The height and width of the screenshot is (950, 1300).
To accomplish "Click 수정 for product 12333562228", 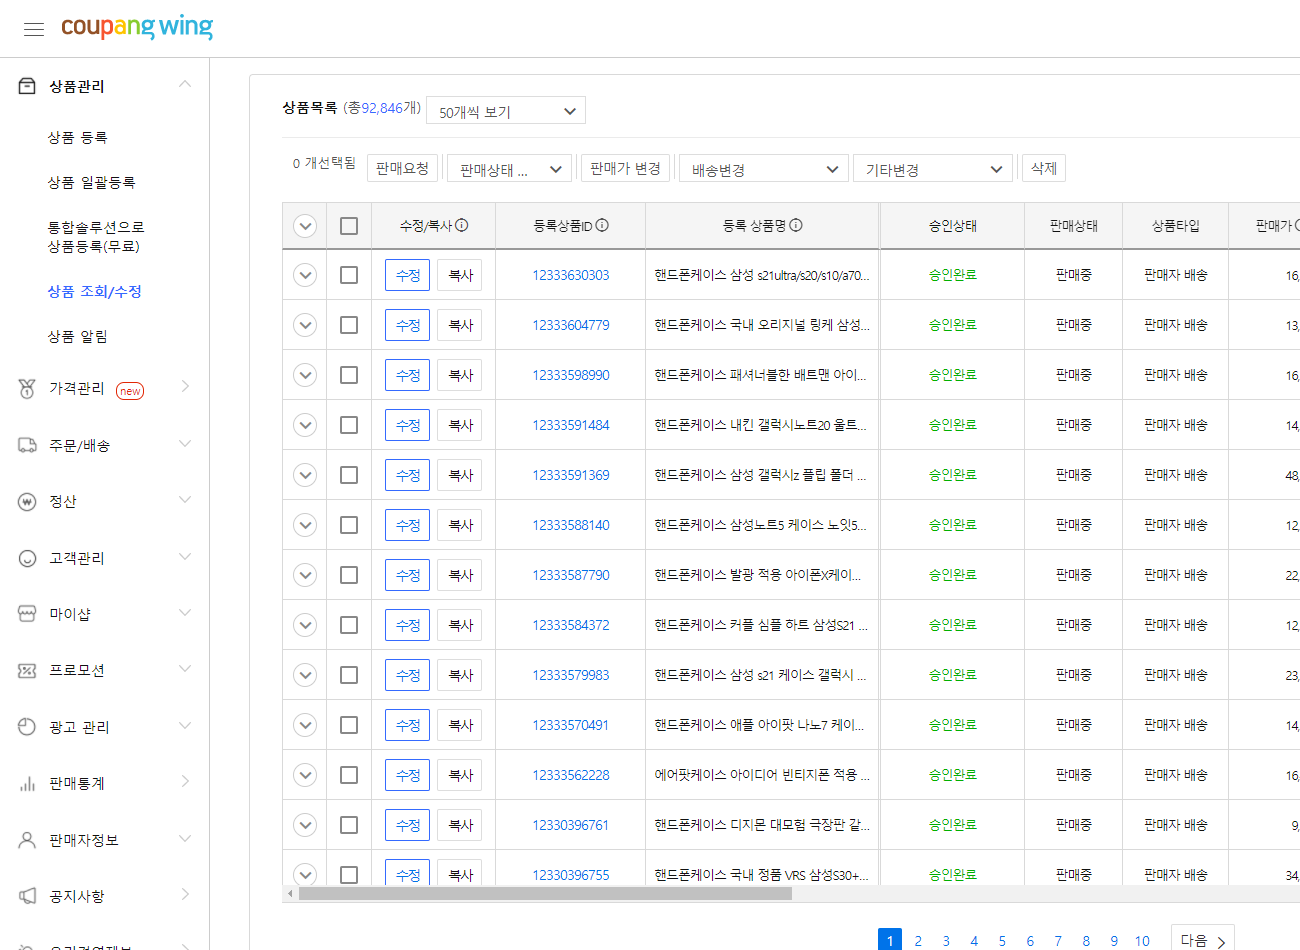I will (x=408, y=775).
